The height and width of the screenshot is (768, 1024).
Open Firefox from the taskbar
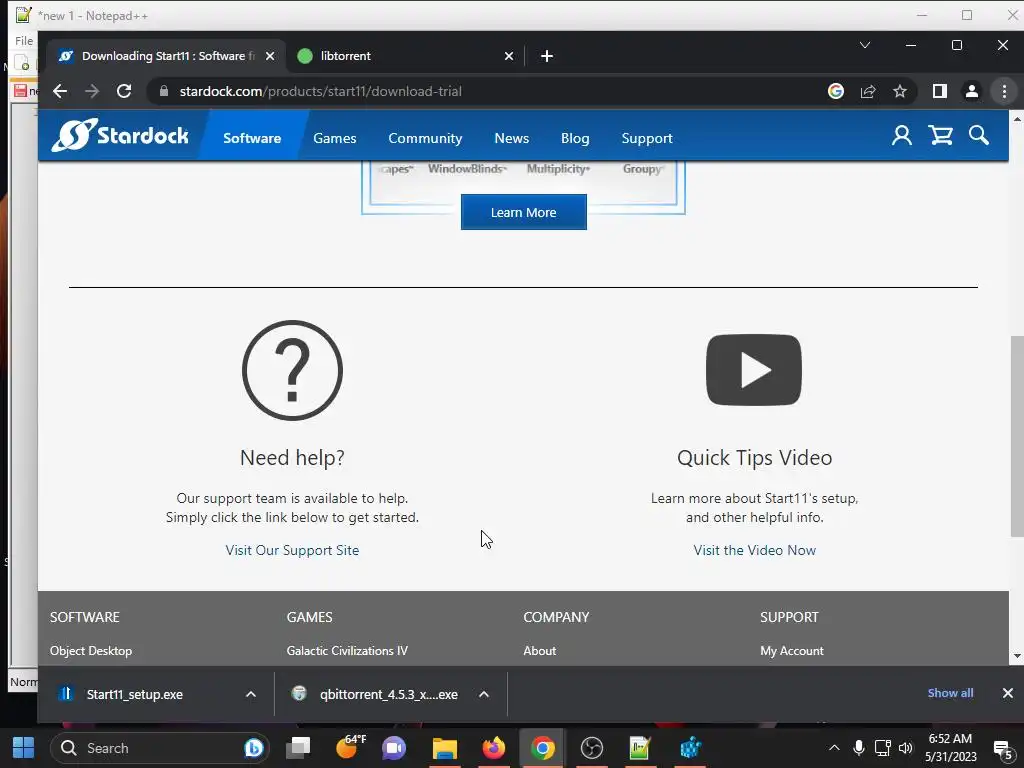[494, 748]
